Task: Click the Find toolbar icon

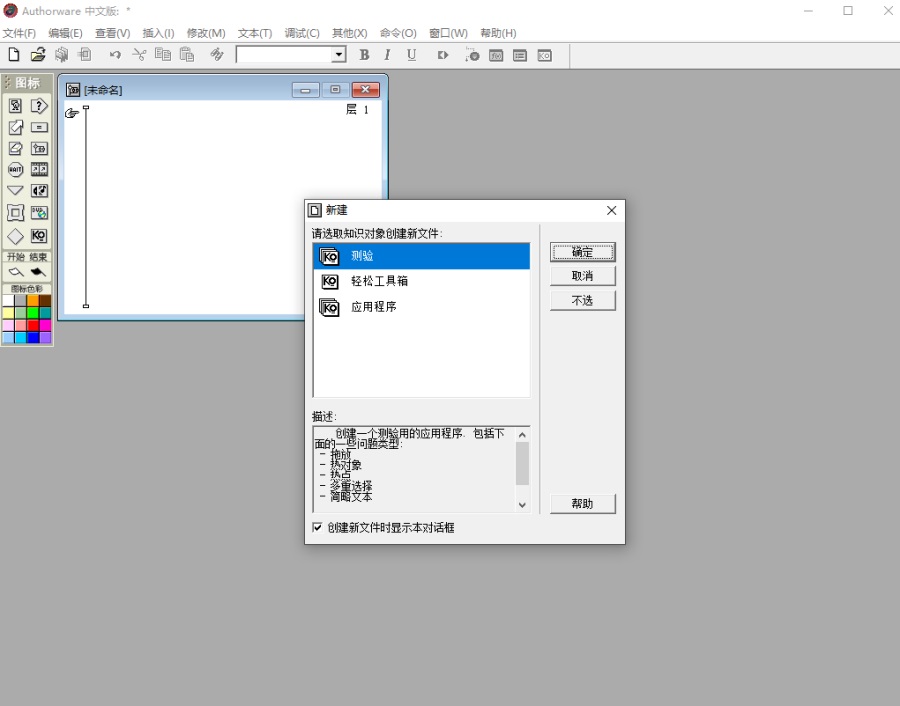Action: click(x=217, y=55)
